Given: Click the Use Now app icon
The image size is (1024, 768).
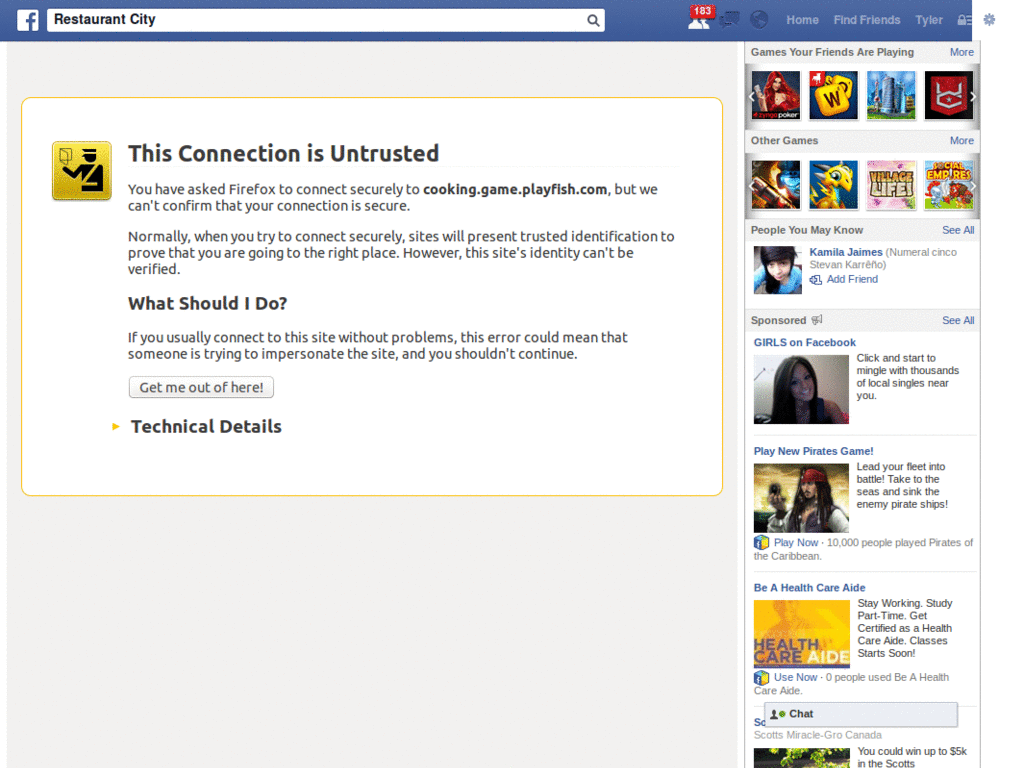Looking at the screenshot, I should click(761, 677).
